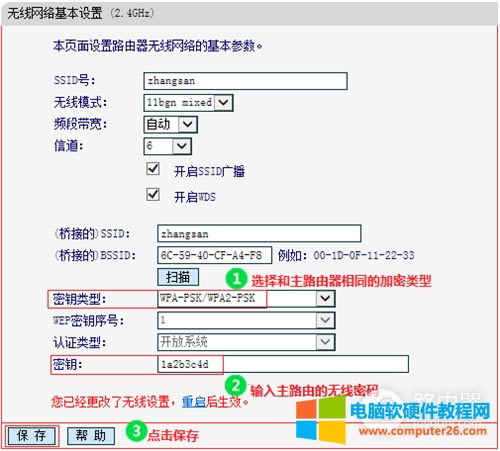Click the 开启SSID广播 label text
This screenshot has height=451, width=500.
(209, 171)
